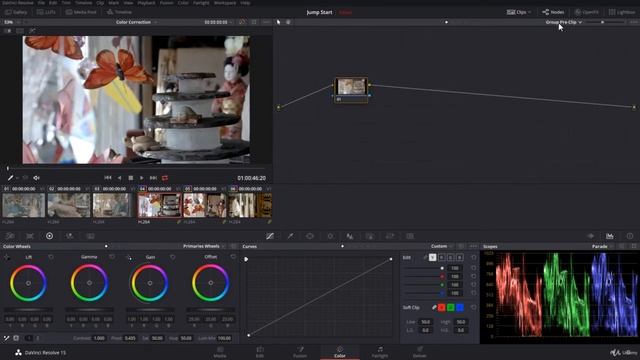Toggle the Gallery panel
The width and height of the screenshot is (640, 360).
16,12
